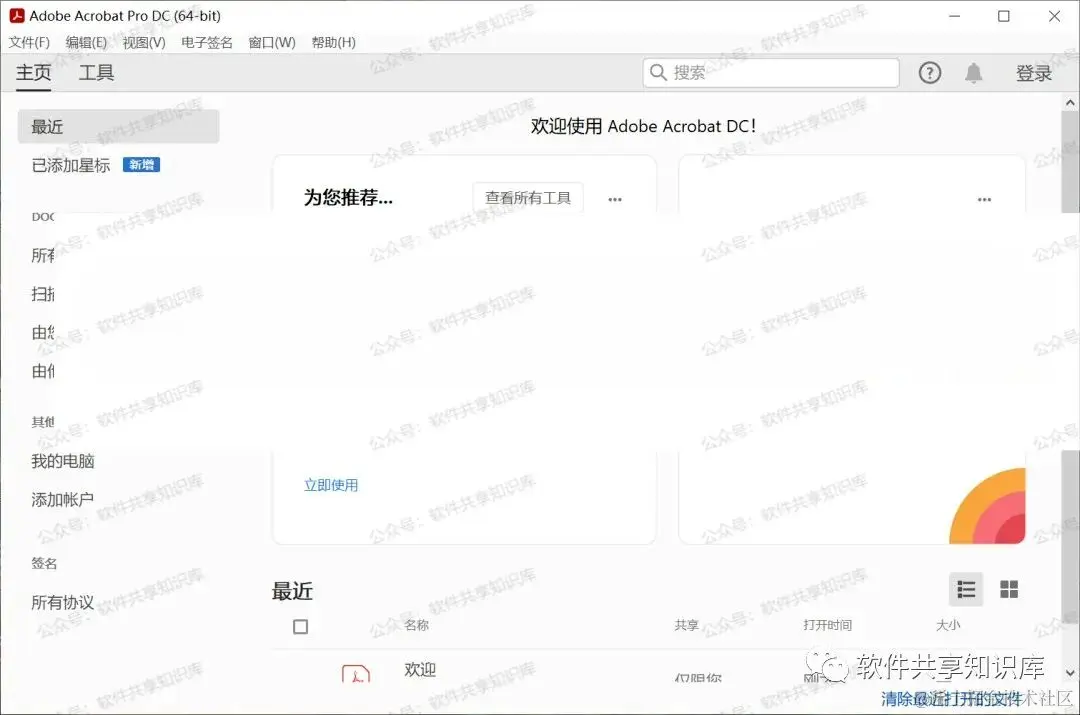The image size is (1080, 715).
Task: Click the scrollbar up arrow
Action: coord(1070,103)
